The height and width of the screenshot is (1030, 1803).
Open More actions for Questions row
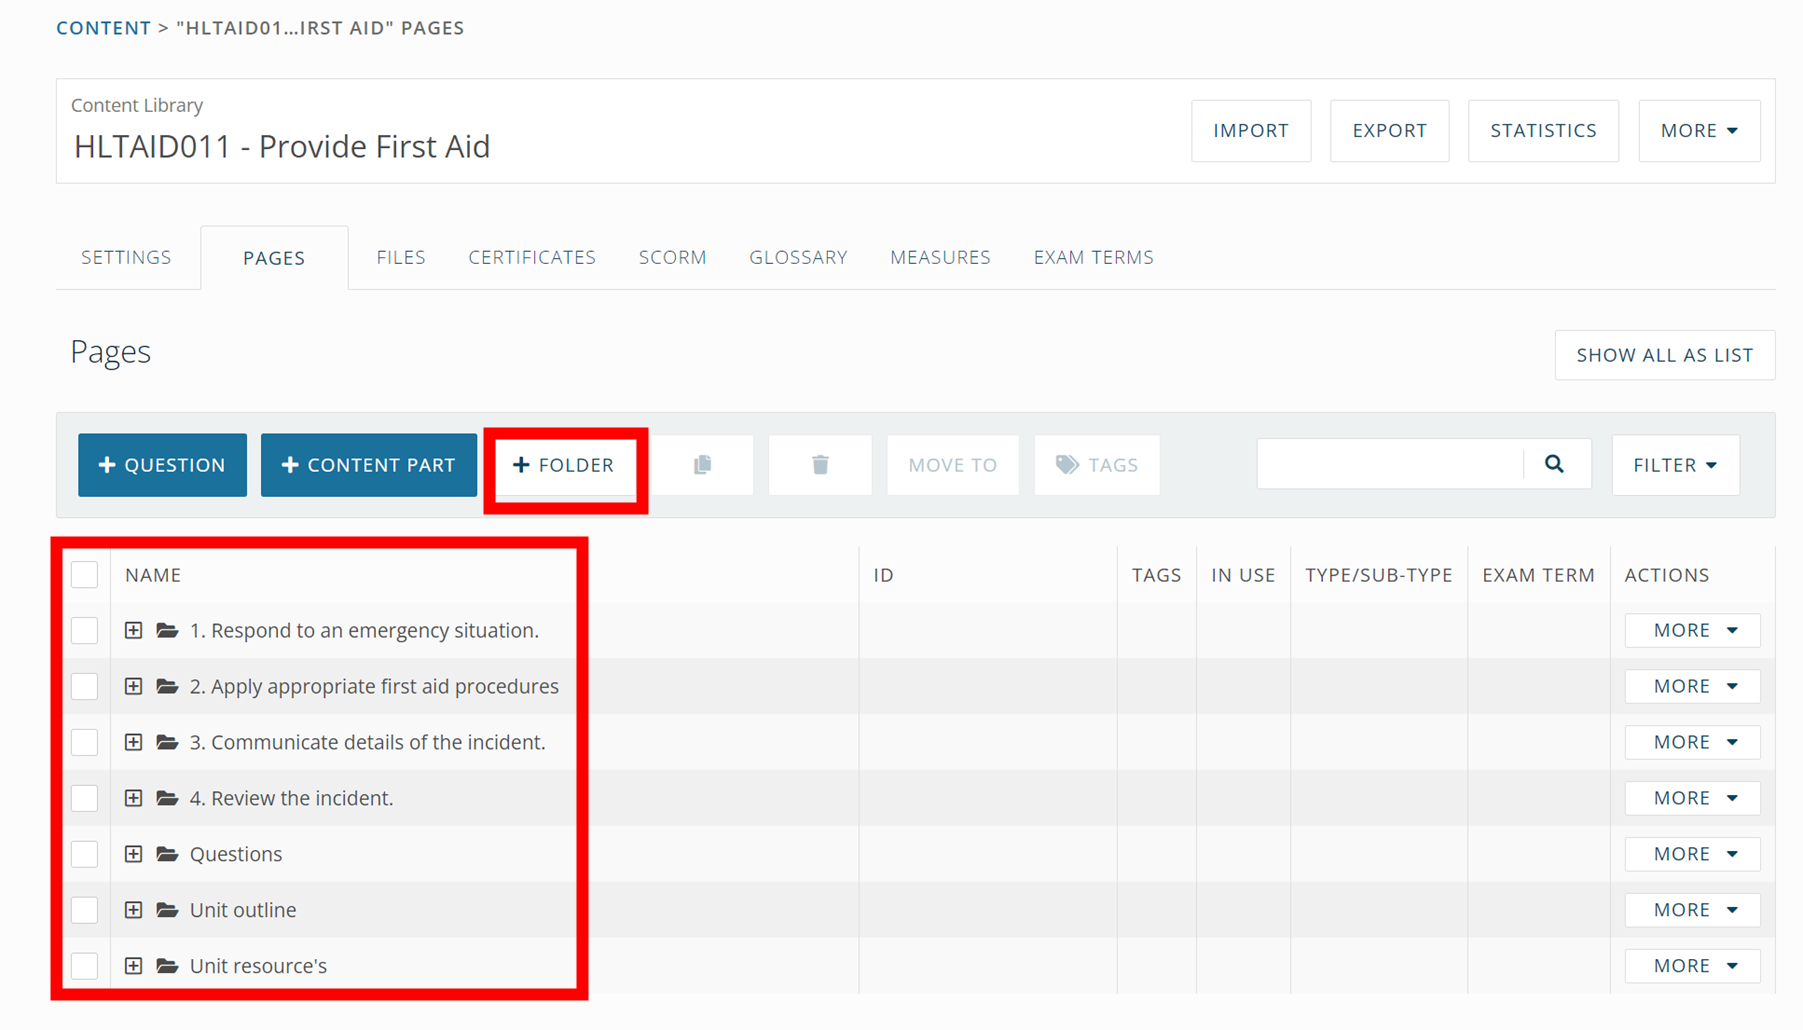[1692, 854]
